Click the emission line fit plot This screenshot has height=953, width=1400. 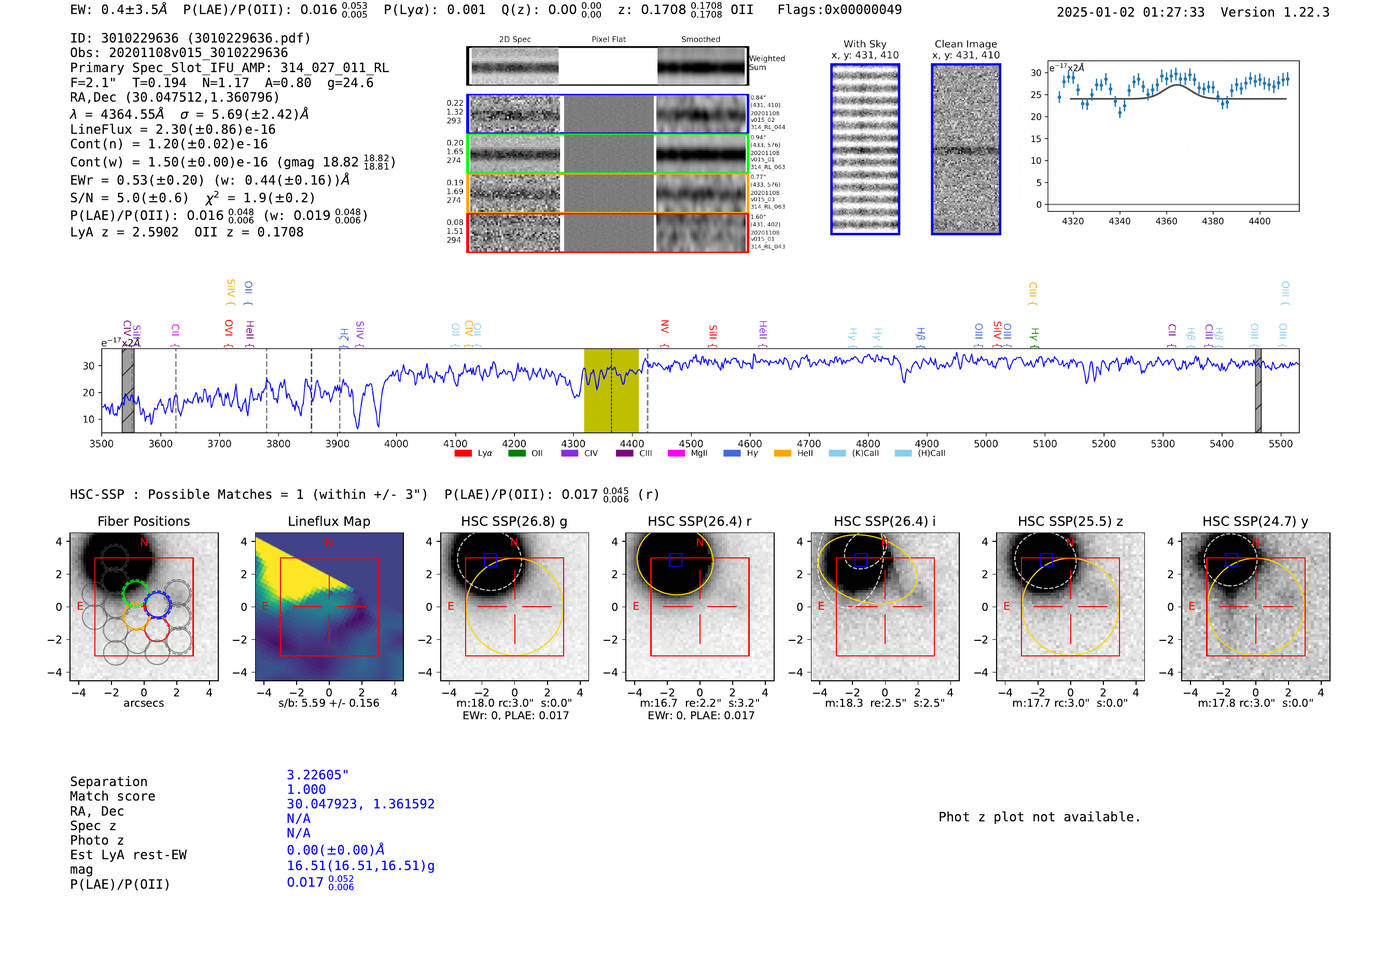click(x=1173, y=136)
